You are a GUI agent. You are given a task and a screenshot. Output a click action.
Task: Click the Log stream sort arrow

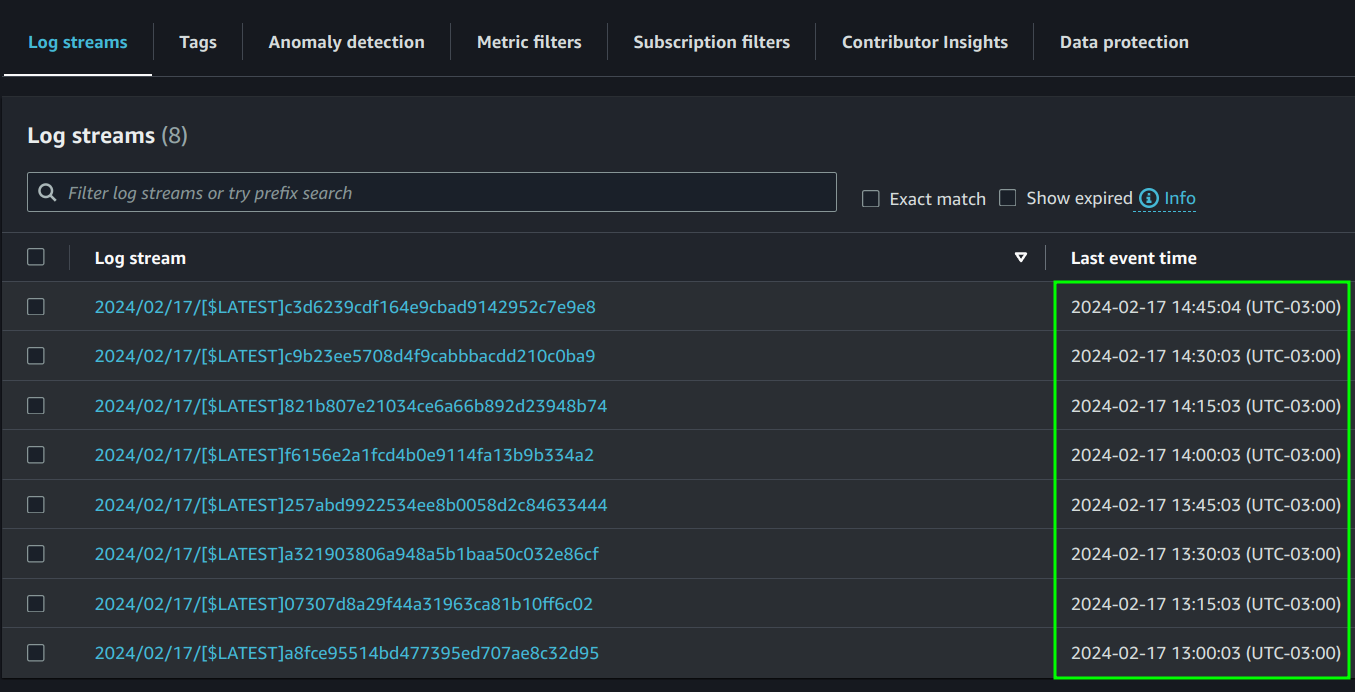point(1021,257)
